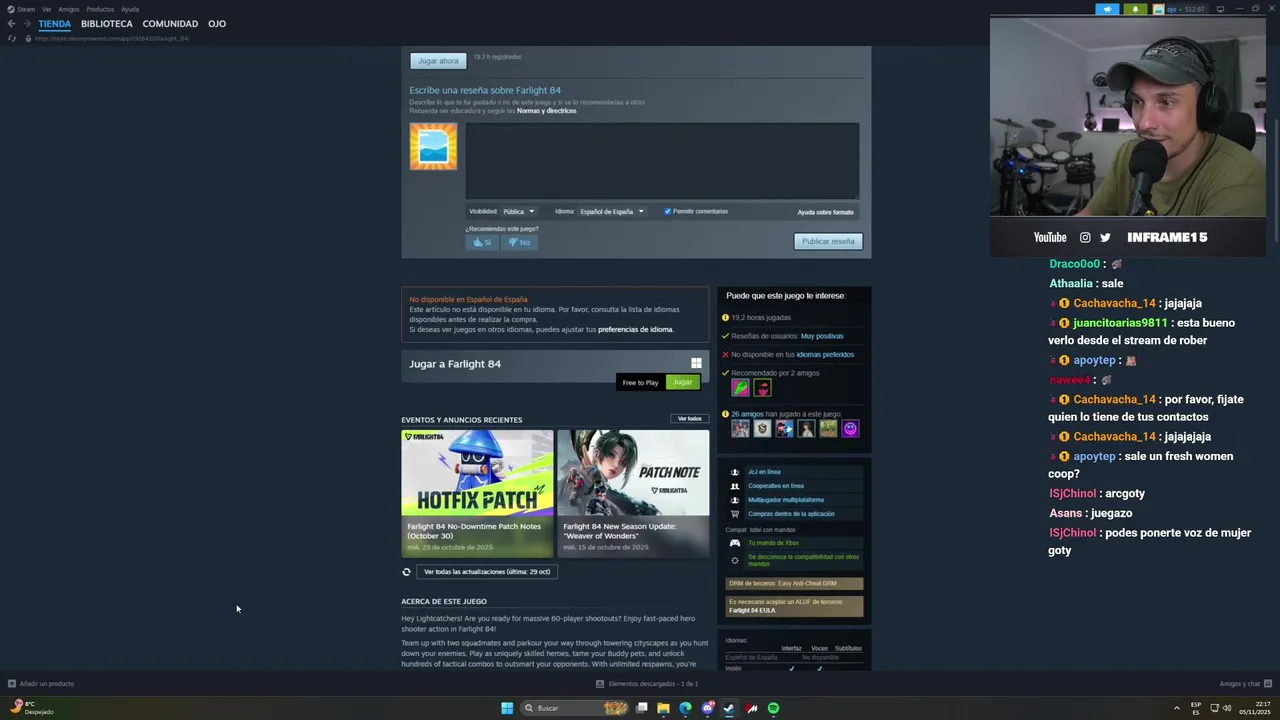Open the preferencias de idioma link

pos(635,329)
